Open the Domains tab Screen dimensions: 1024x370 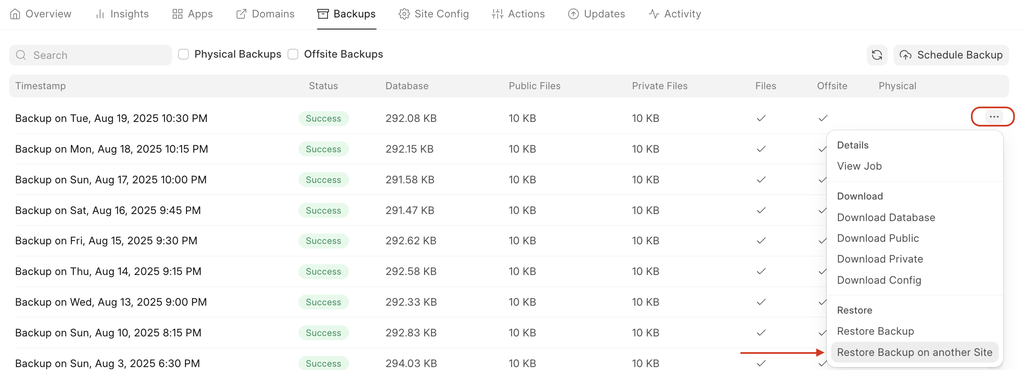point(264,14)
